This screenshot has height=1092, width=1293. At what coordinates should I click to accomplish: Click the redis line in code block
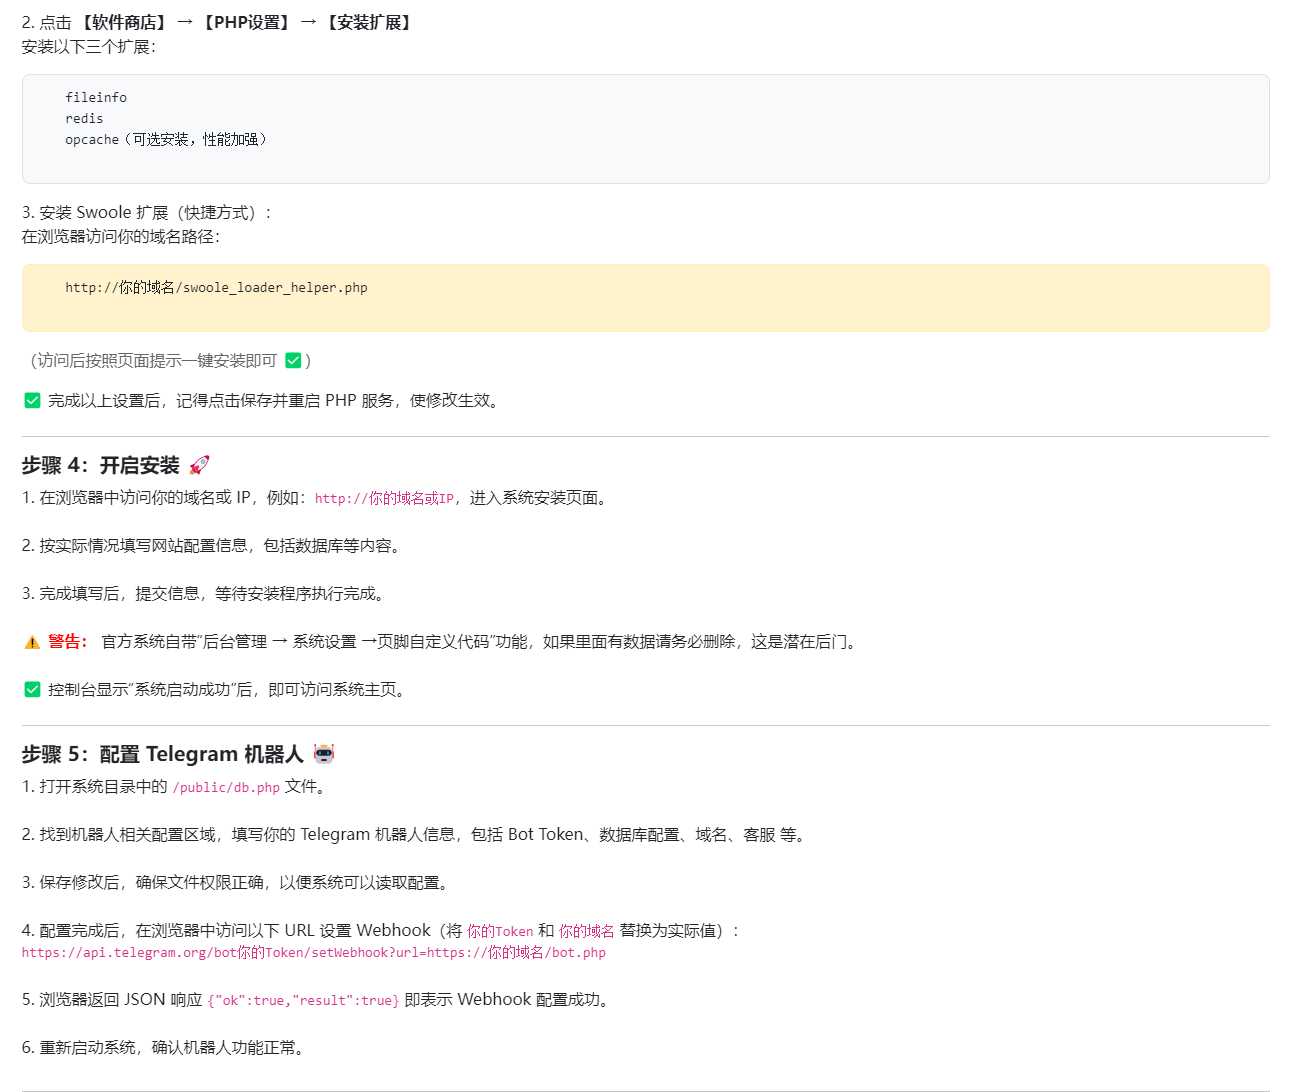(x=84, y=119)
